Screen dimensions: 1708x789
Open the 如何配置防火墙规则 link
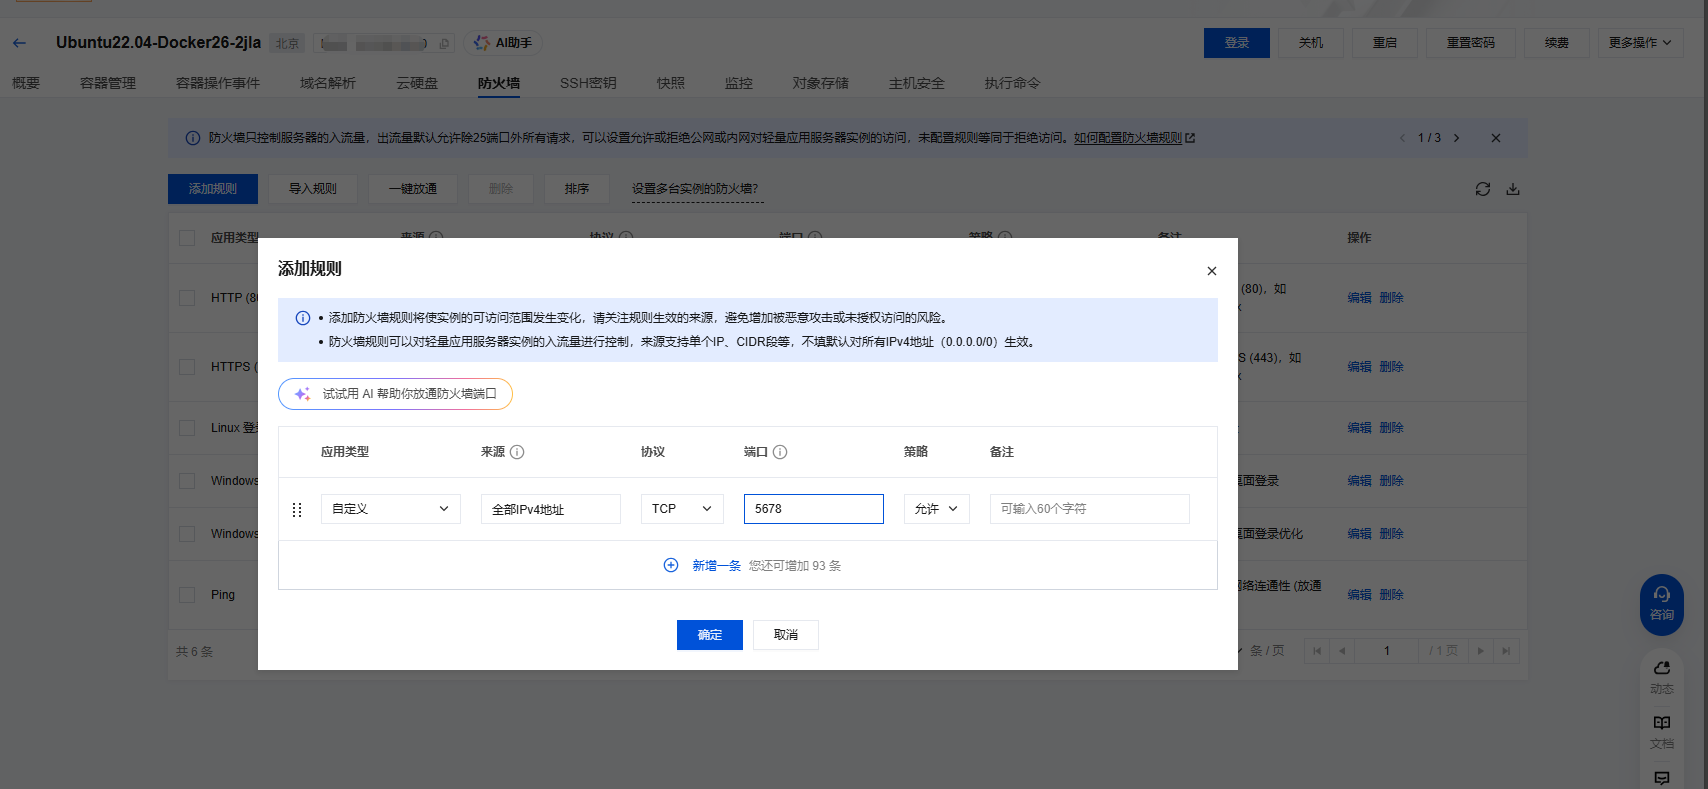(x=1128, y=138)
